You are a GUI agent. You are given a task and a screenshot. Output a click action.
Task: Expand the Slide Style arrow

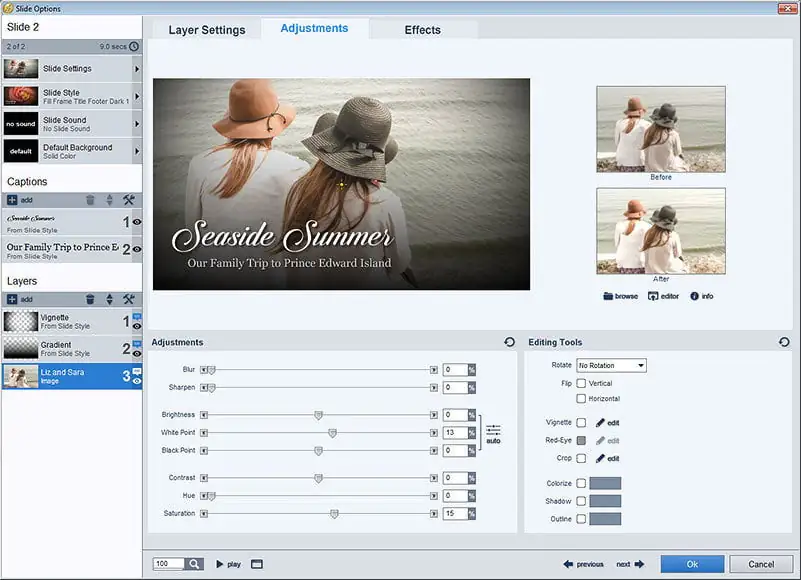click(137, 96)
